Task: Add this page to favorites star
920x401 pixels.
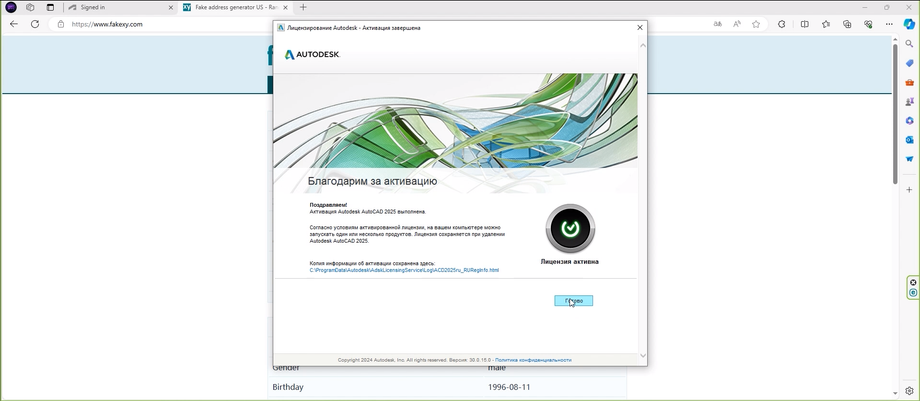Action: (756, 24)
